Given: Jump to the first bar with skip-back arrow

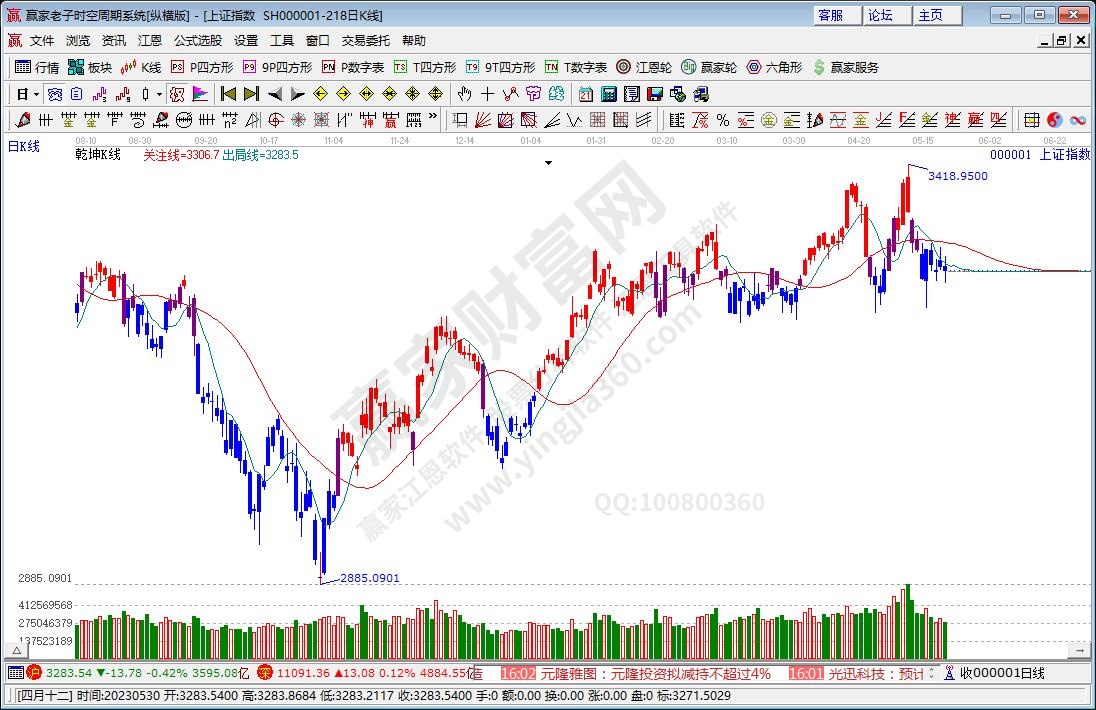Looking at the screenshot, I should pos(228,94).
